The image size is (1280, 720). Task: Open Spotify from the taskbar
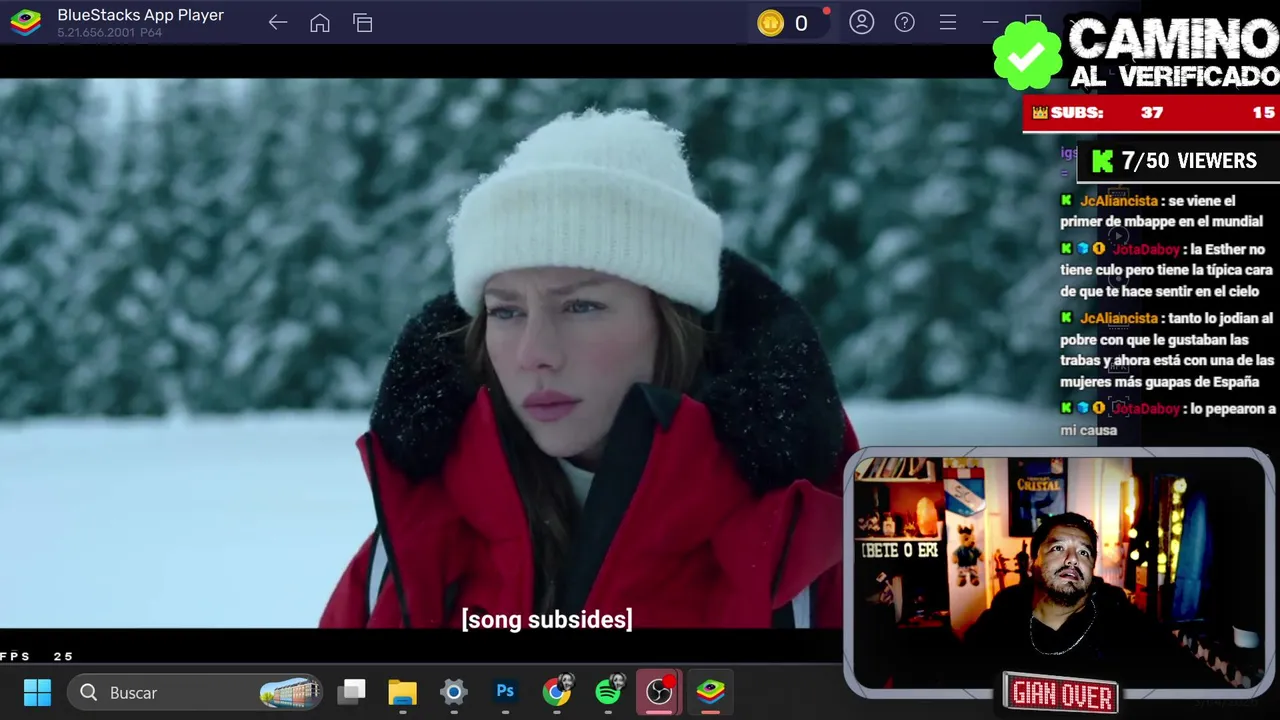(608, 691)
